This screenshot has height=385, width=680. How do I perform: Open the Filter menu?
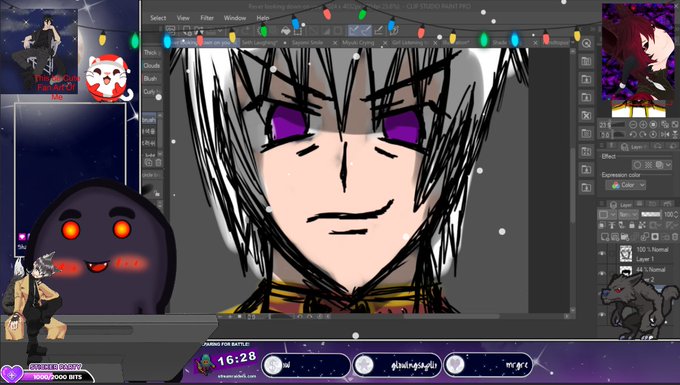(x=207, y=18)
